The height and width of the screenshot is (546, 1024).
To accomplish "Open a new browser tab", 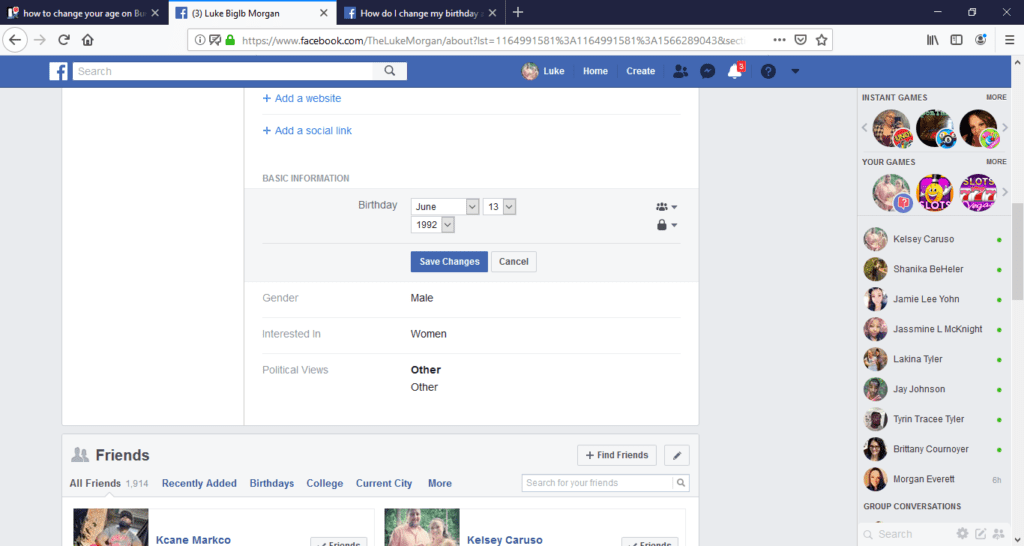I will [x=517, y=12].
